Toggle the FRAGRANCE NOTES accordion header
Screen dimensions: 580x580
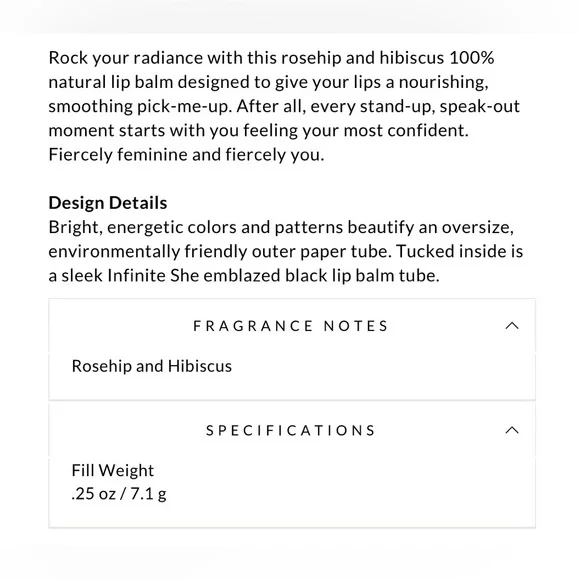pos(292,326)
